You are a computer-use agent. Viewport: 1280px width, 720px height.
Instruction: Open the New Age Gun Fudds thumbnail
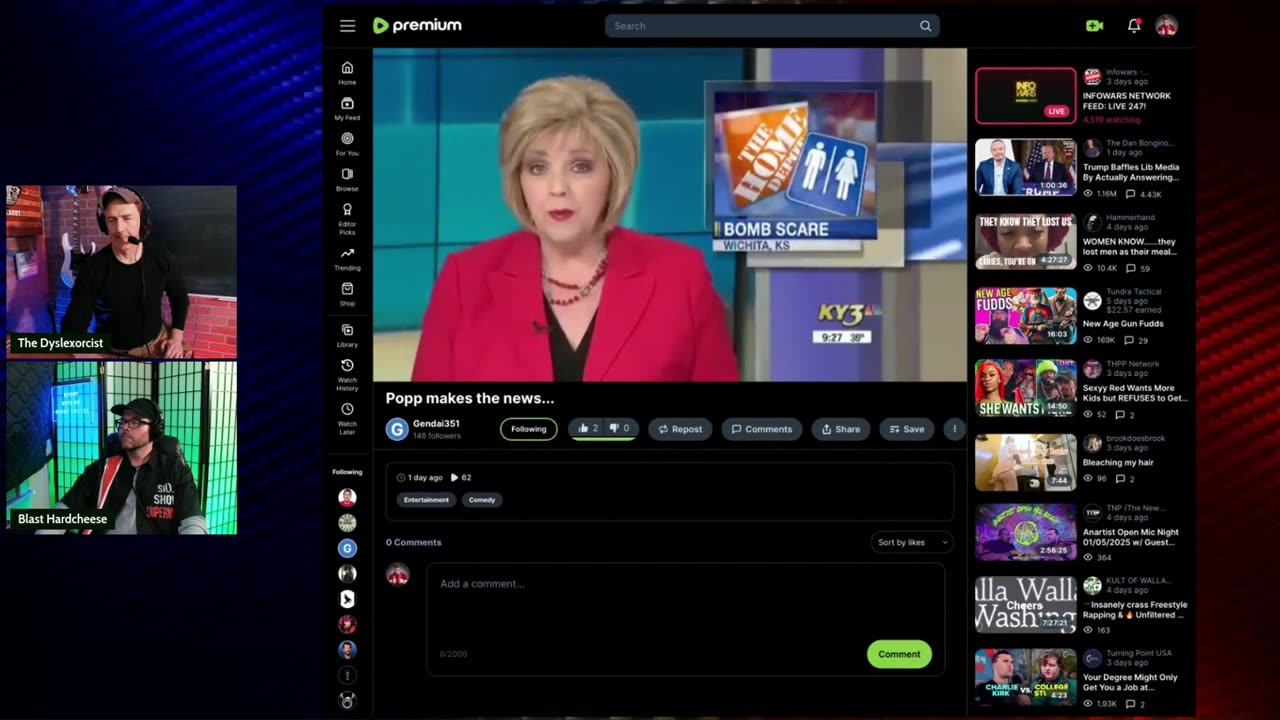coord(1026,315)
